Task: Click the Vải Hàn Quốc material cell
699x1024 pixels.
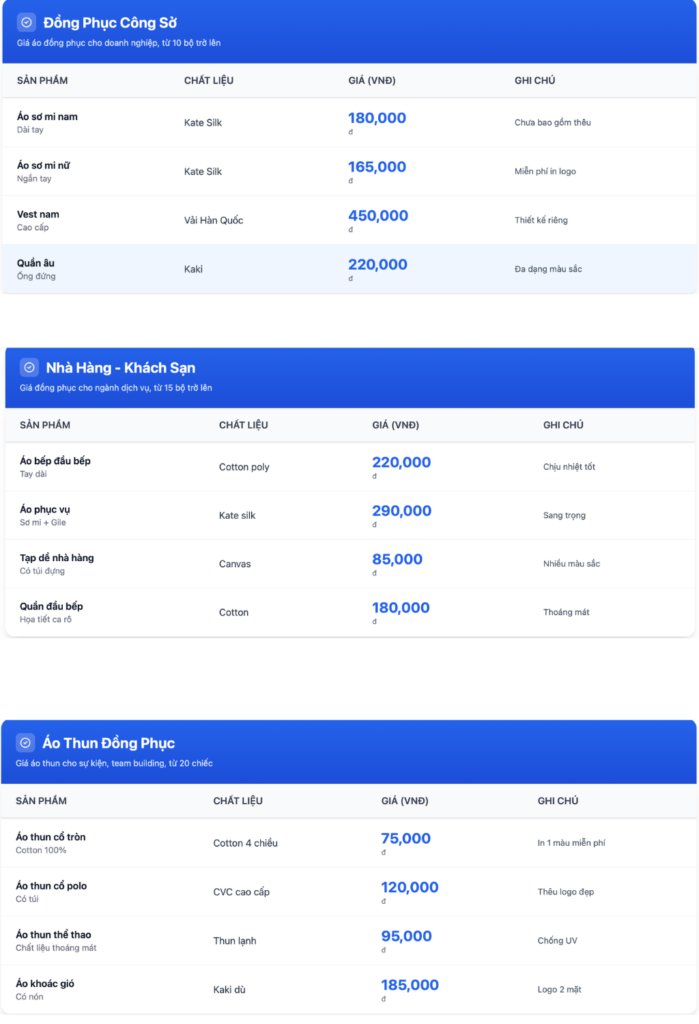Action: click(x=213, y=220)
